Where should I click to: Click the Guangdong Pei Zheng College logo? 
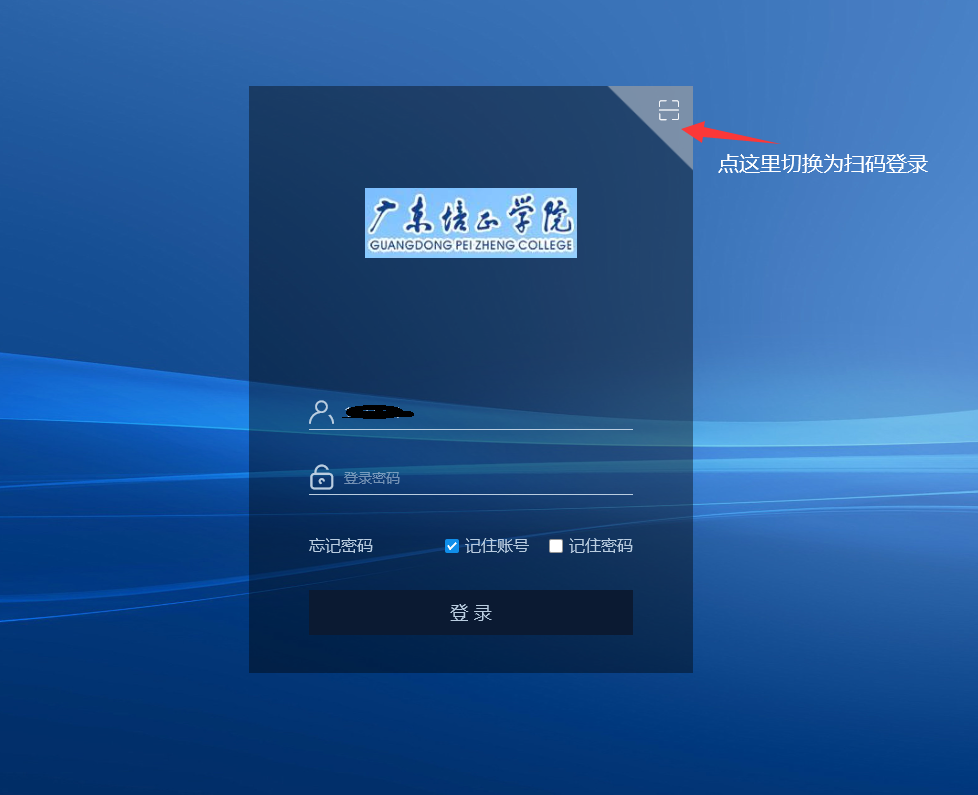[x=471, y=223]
